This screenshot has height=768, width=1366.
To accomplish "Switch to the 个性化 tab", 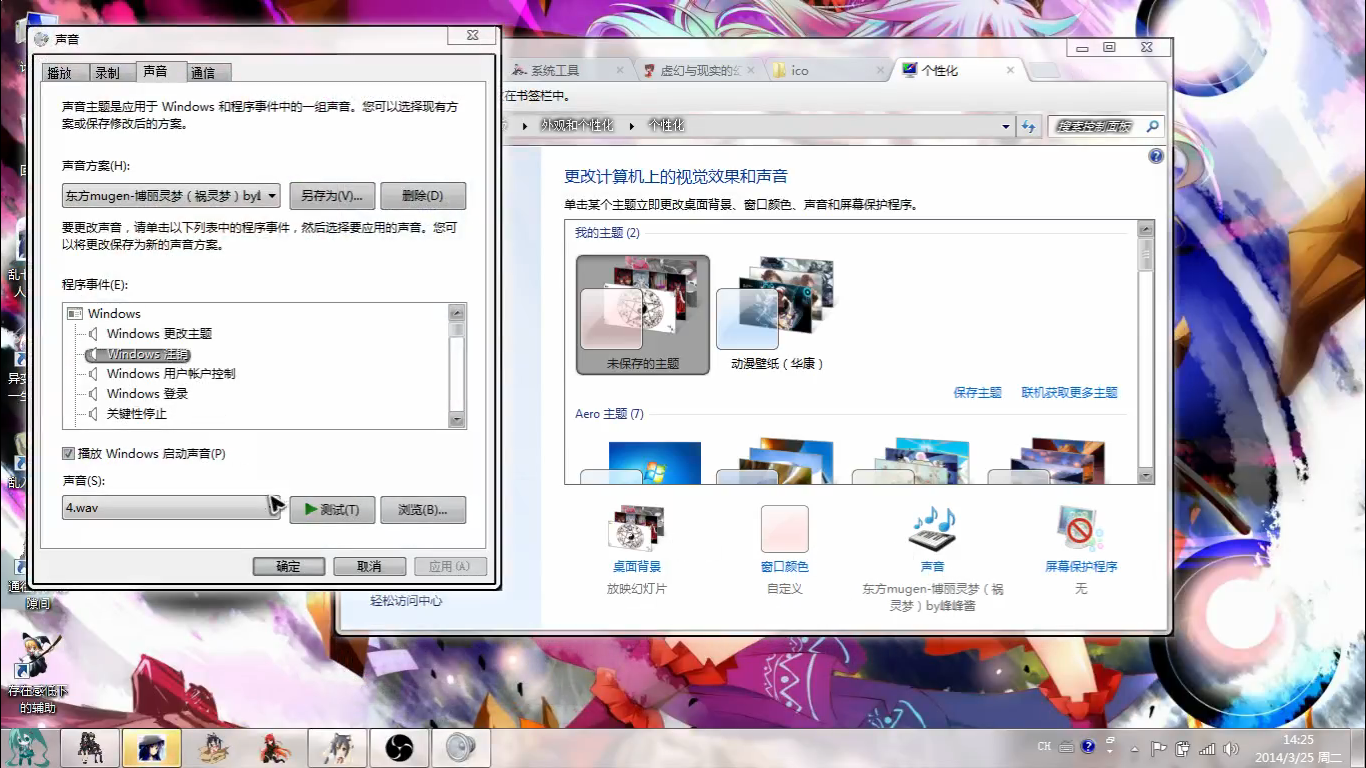I will point(958,71).
